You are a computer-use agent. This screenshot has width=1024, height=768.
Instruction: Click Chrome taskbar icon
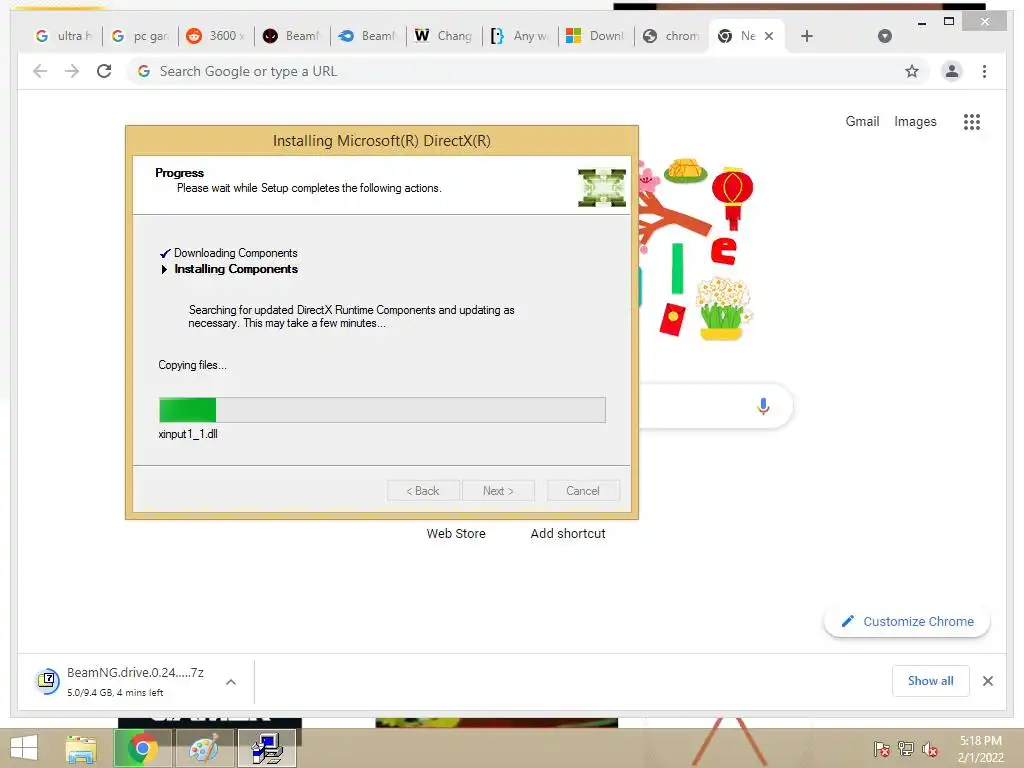142,748
